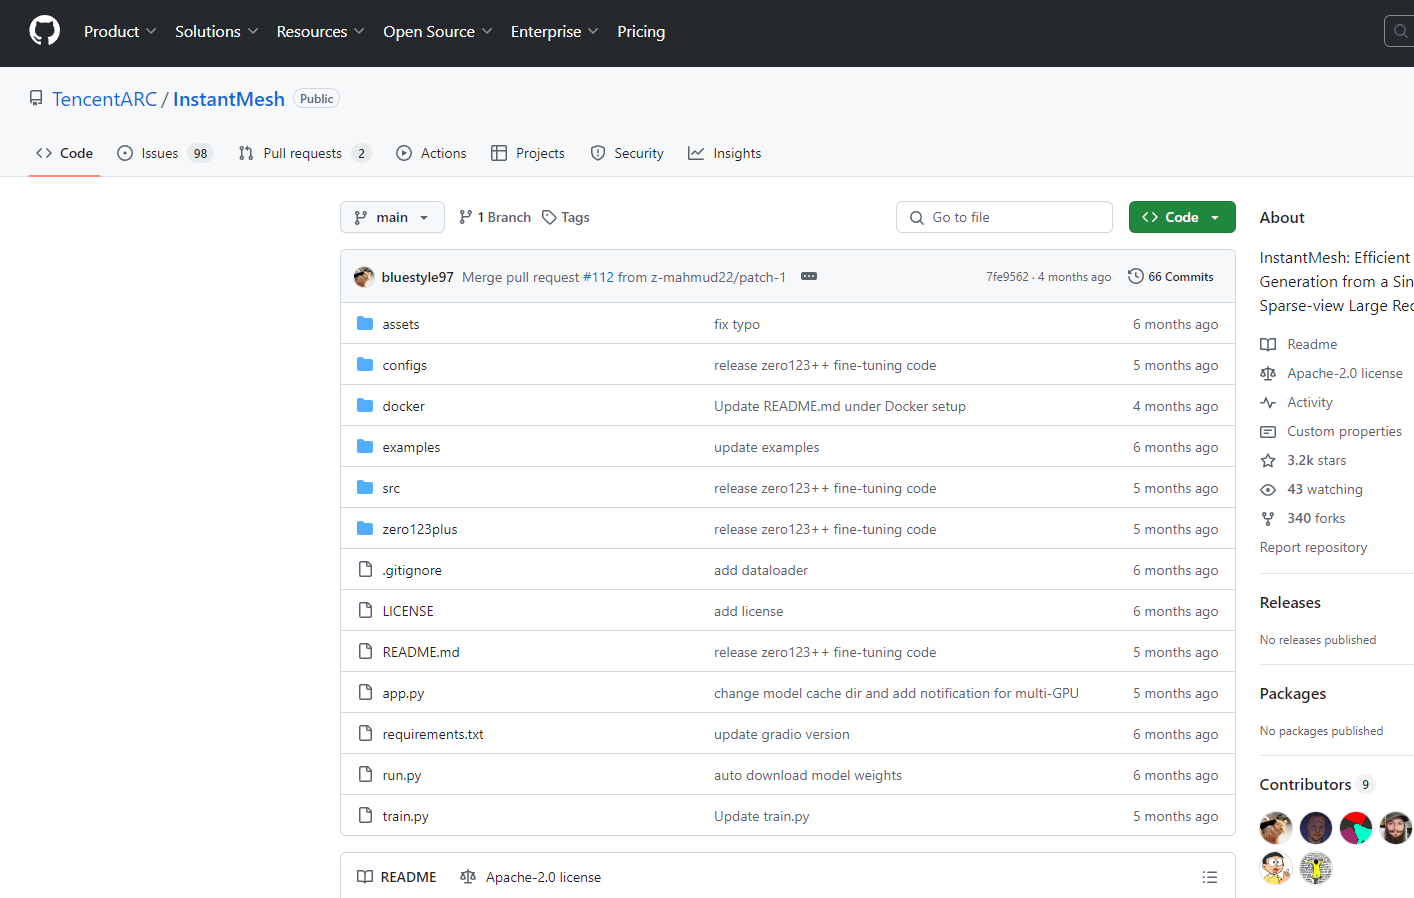Open the green Code dropdown button
Viewport: 1414px width, 898px height.
1182,217
